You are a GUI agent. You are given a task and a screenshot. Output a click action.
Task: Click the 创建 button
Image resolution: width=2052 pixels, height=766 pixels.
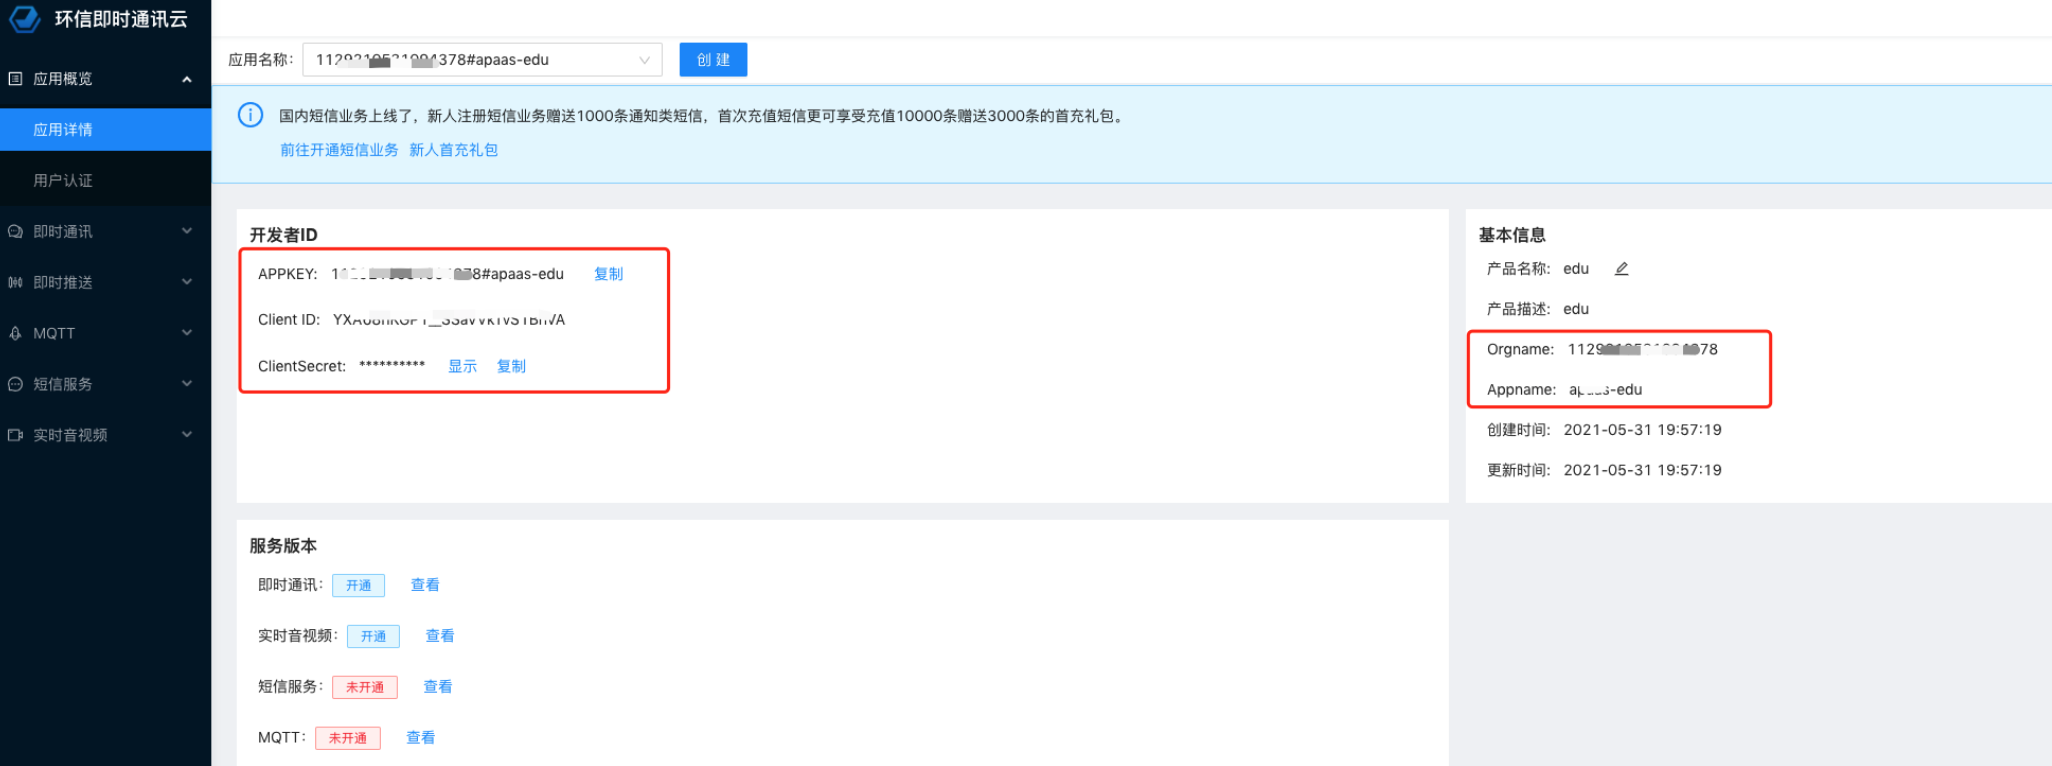coord(713,60)
